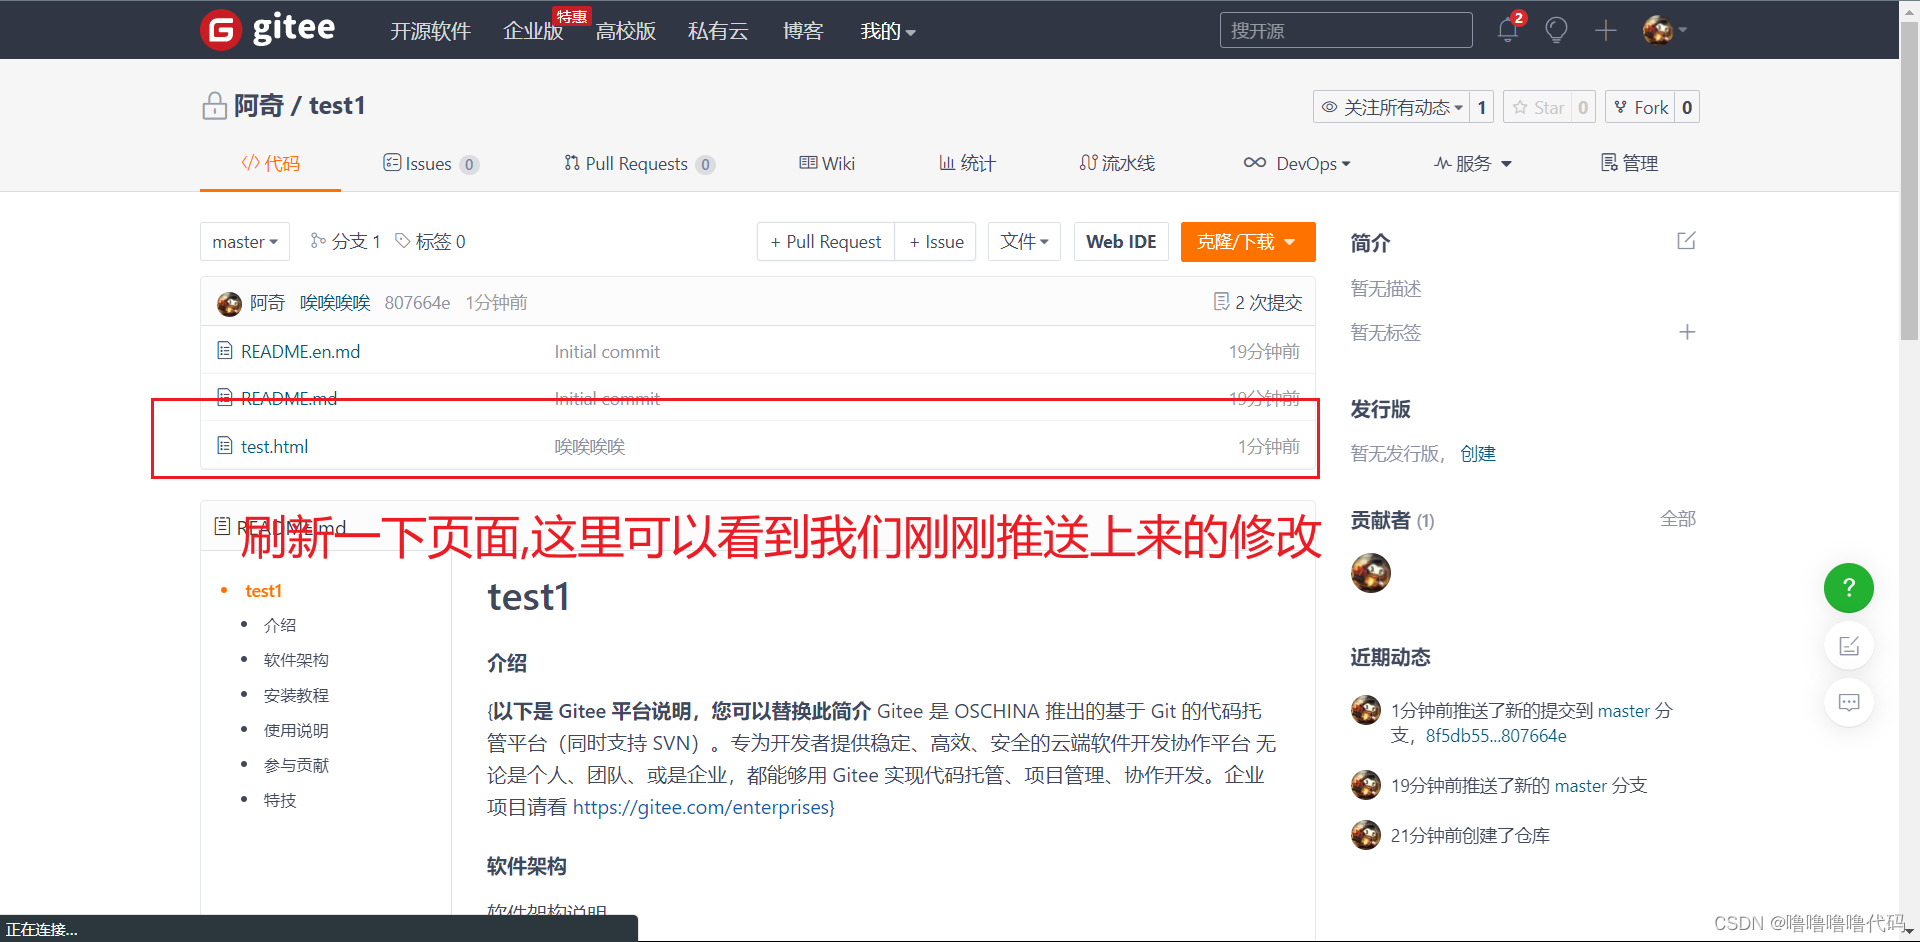Click the green help question mark button
Viewport: 1920px width, 942px height.
pyautogui.click(x=1848, y=588)
